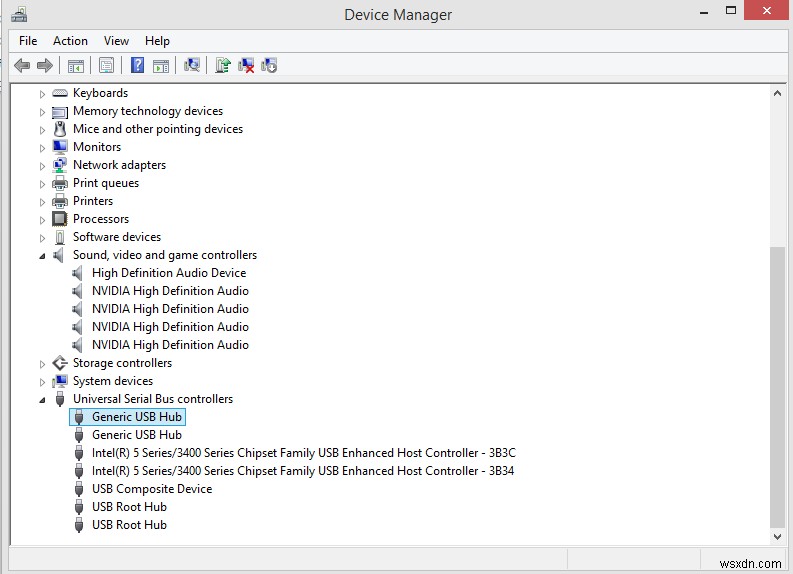This screenshot has height=574, width=793.
Task: Collapse Universal Serial Bus controllers
Action: tap(42, 401)
